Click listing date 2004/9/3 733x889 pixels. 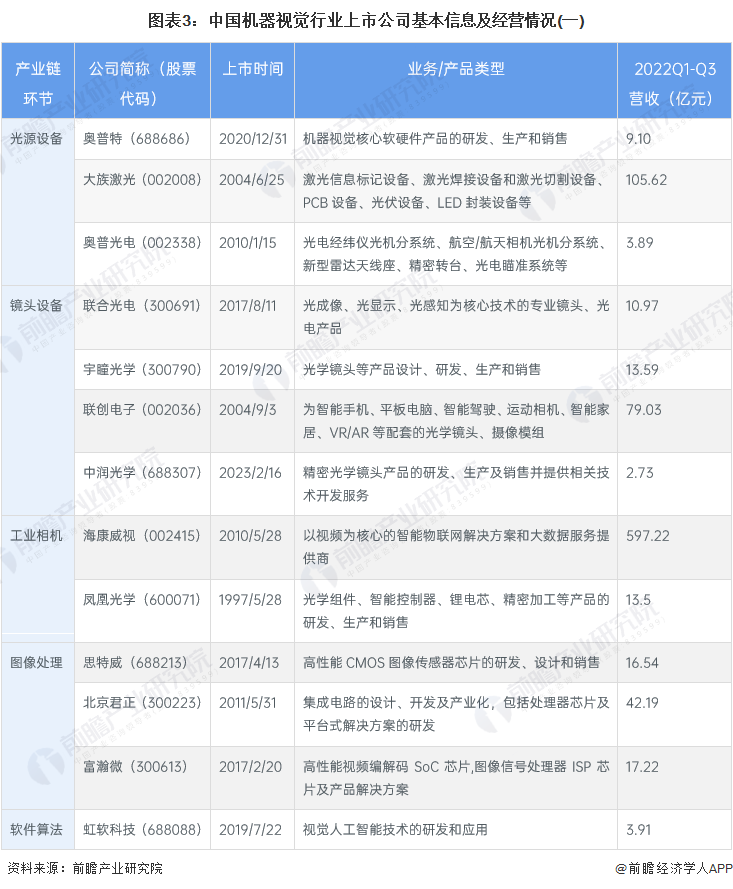(248, 410)
